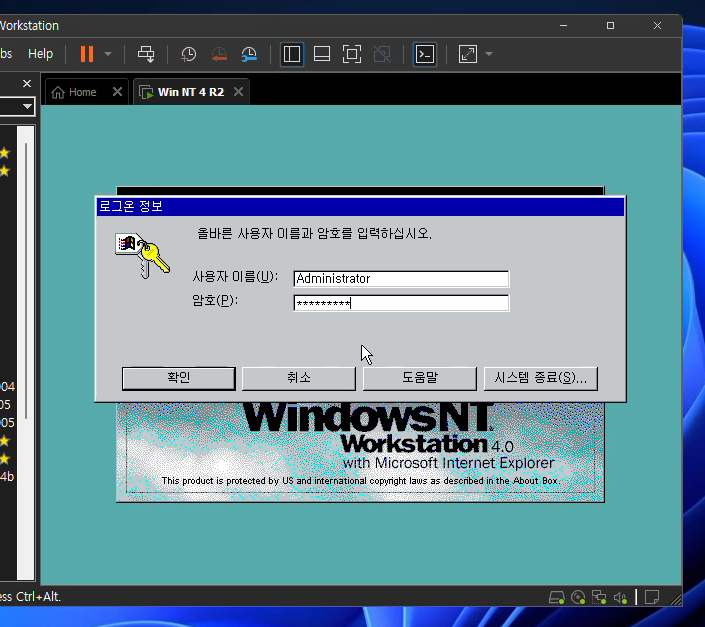The image size is (705, 627).
Task: Open the snapshot manager
Action: tap(249, 54)
